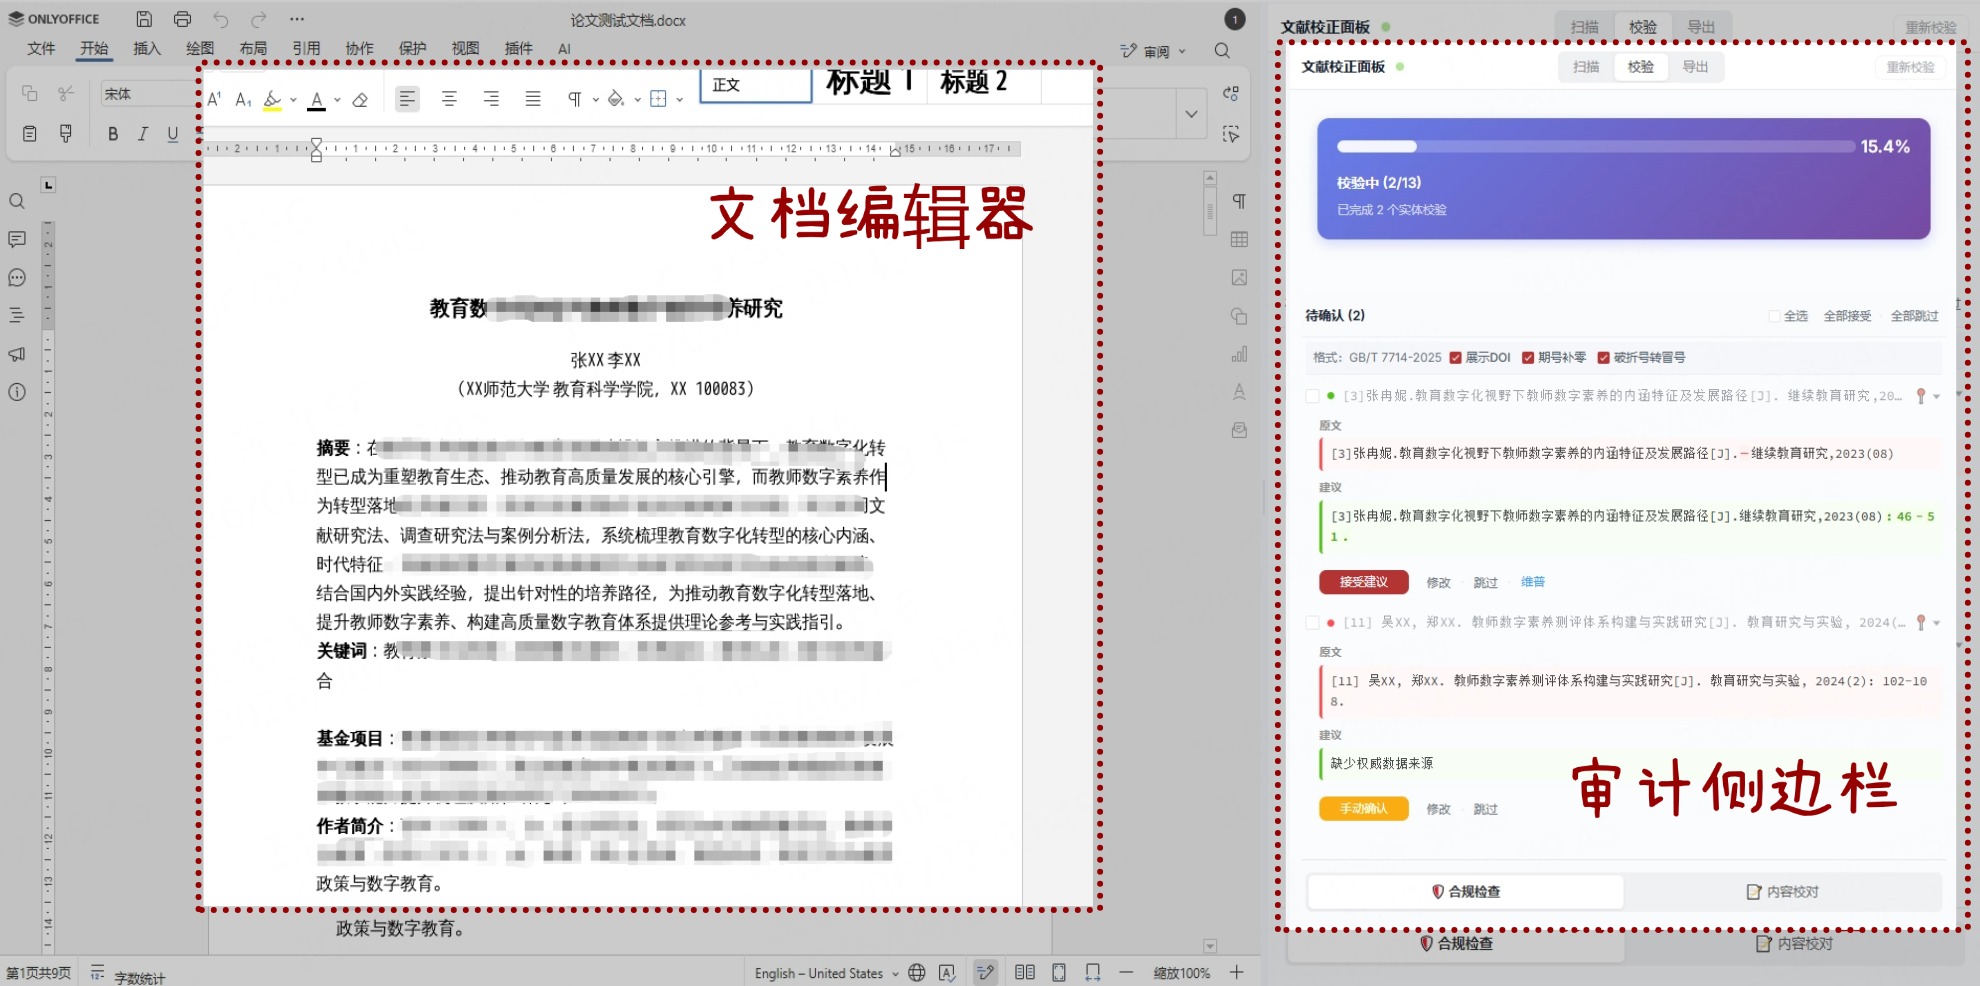Open image settings in the right sidebar
The width and height of the screenshot is (1980, 986).
pyautogui.click(x=1240, y=277)
